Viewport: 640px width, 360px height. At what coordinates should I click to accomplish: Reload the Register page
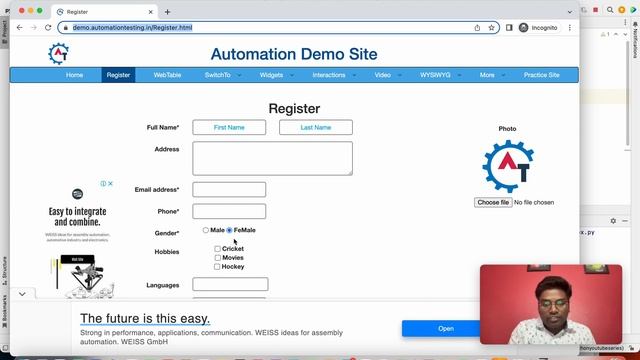pyautogui.click(x=48, y=28)
